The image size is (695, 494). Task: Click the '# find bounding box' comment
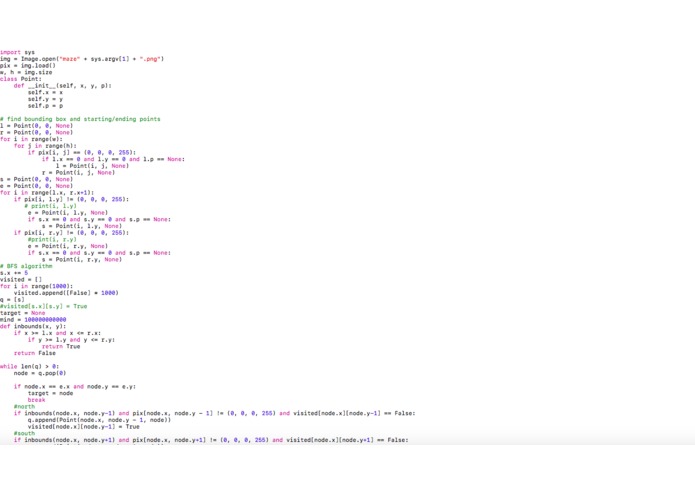coord(80,119)
